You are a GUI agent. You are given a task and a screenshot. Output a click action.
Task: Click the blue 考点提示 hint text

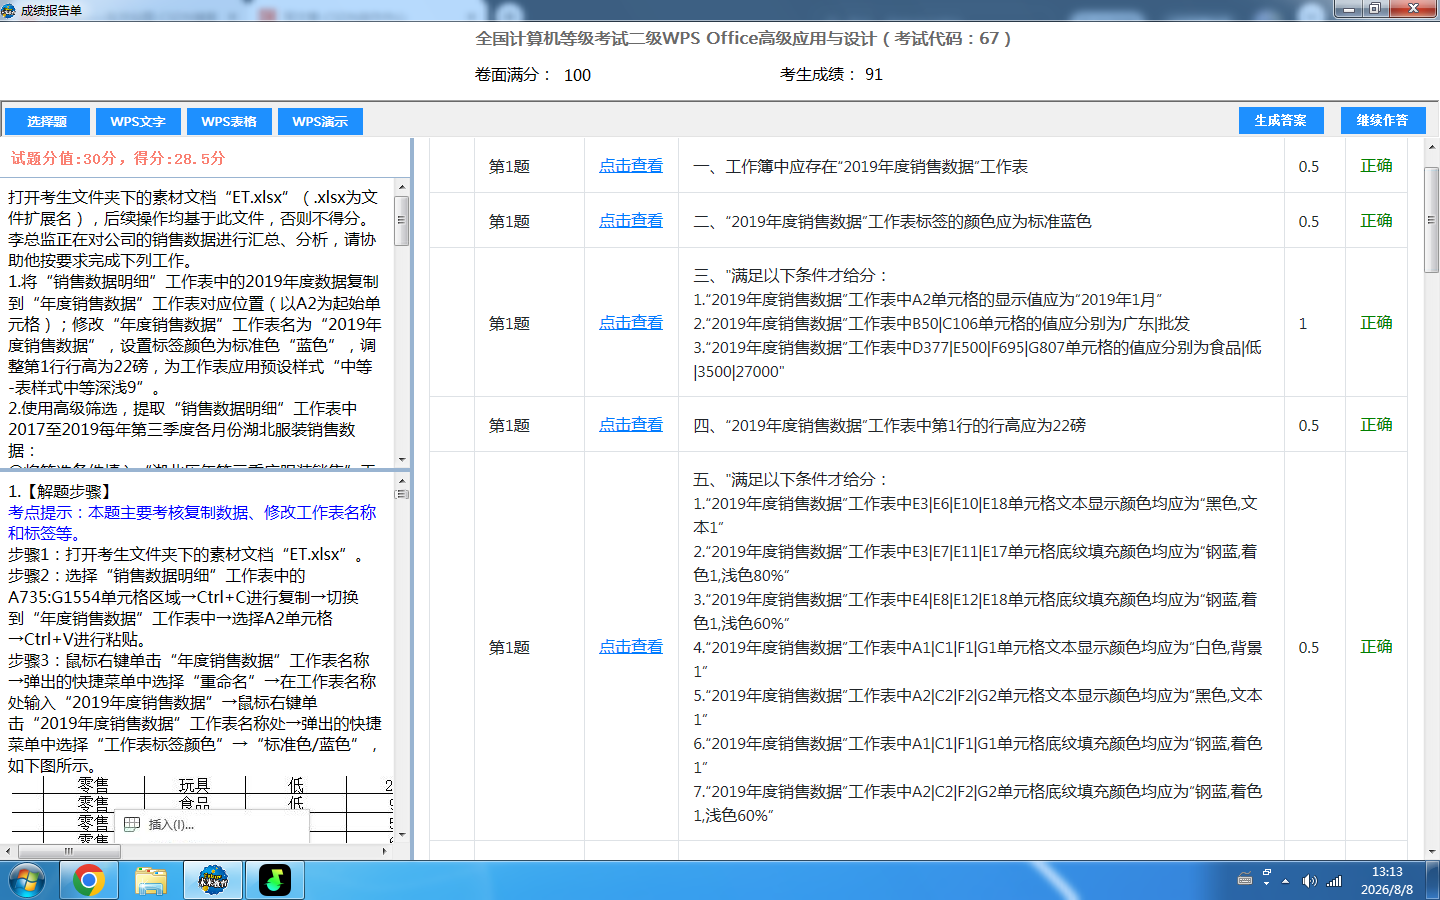192,523
